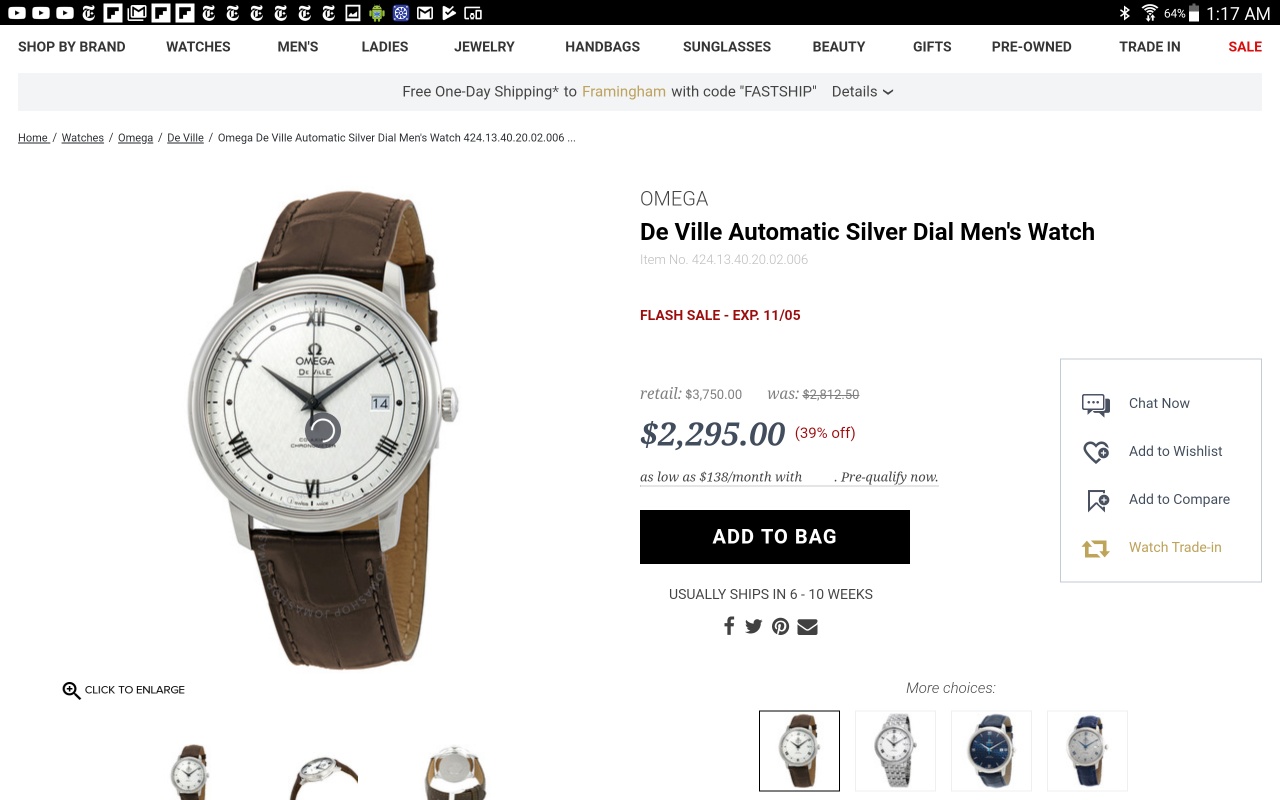Share the watch on Facebook

coord(729,626)
